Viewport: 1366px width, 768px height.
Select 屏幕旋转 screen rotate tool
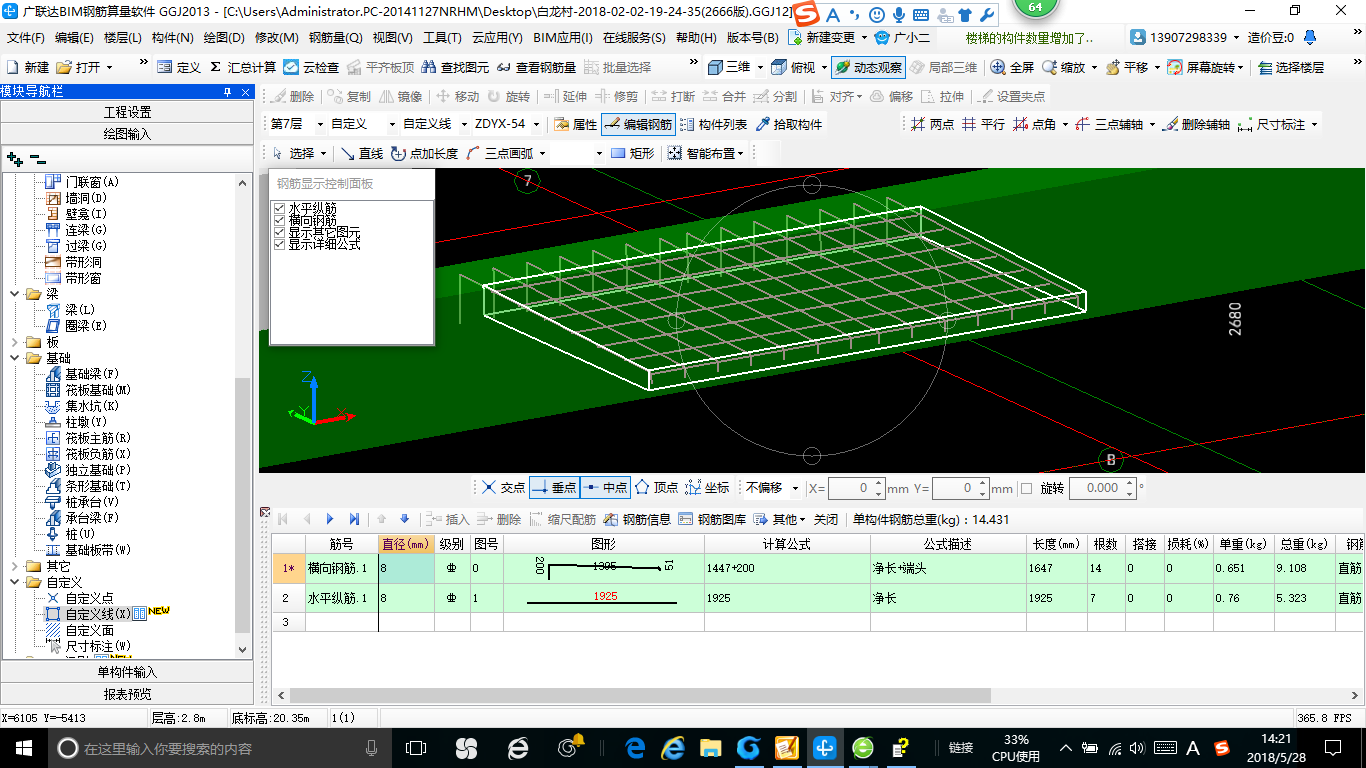(x=1205, y=67)
